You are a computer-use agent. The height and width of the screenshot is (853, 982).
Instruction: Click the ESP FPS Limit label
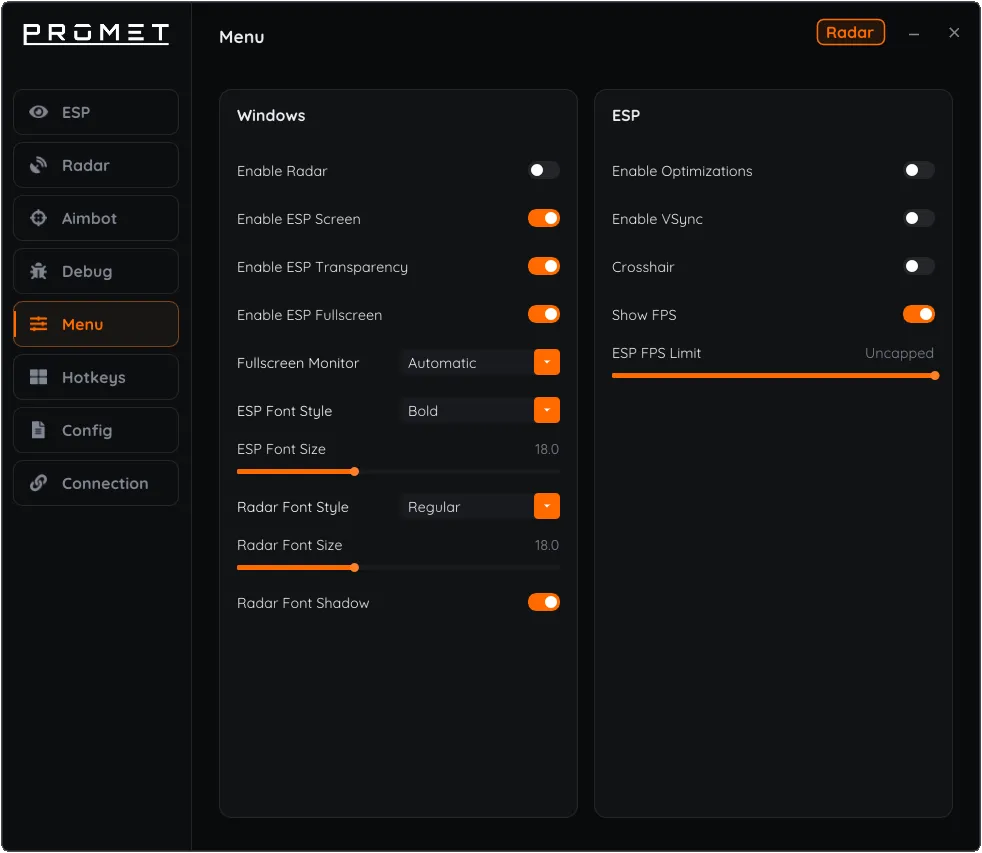coord(656,353)
